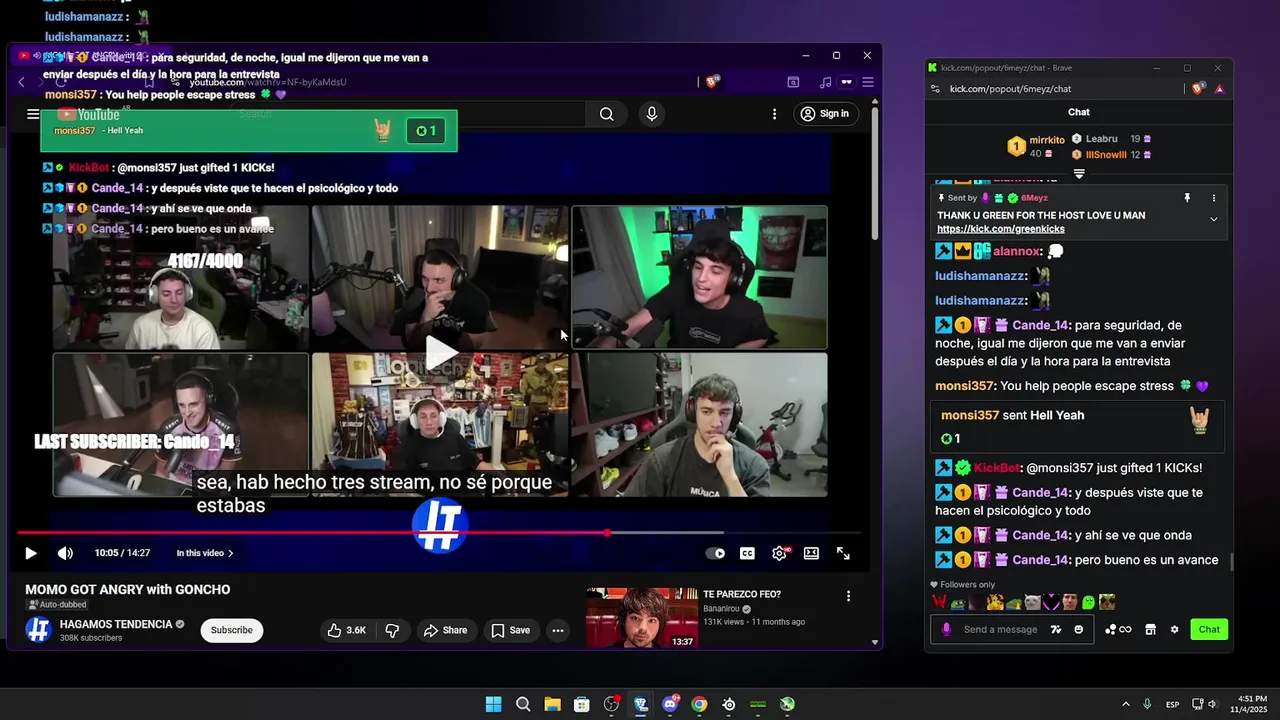Open the Kick gifts shop storefront icon
Viewport: 1280px width, 720px height.
[1150, 629]
